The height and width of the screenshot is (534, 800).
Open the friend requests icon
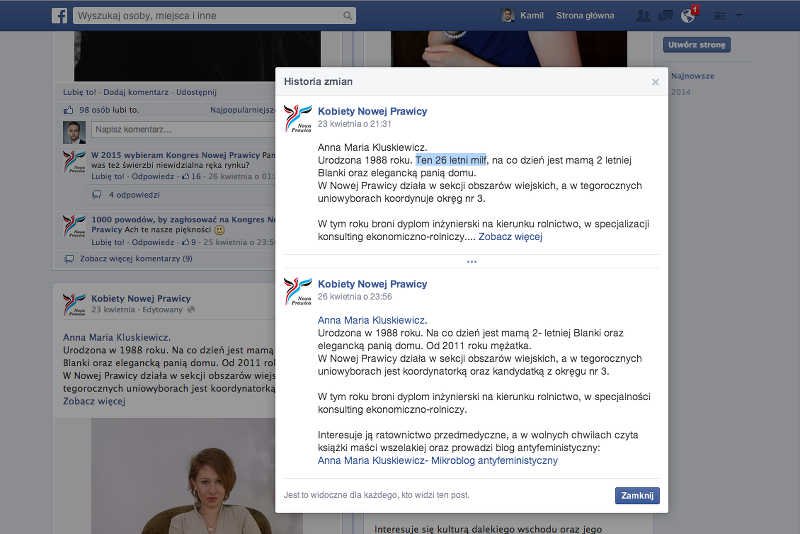(x=643, y=16)
